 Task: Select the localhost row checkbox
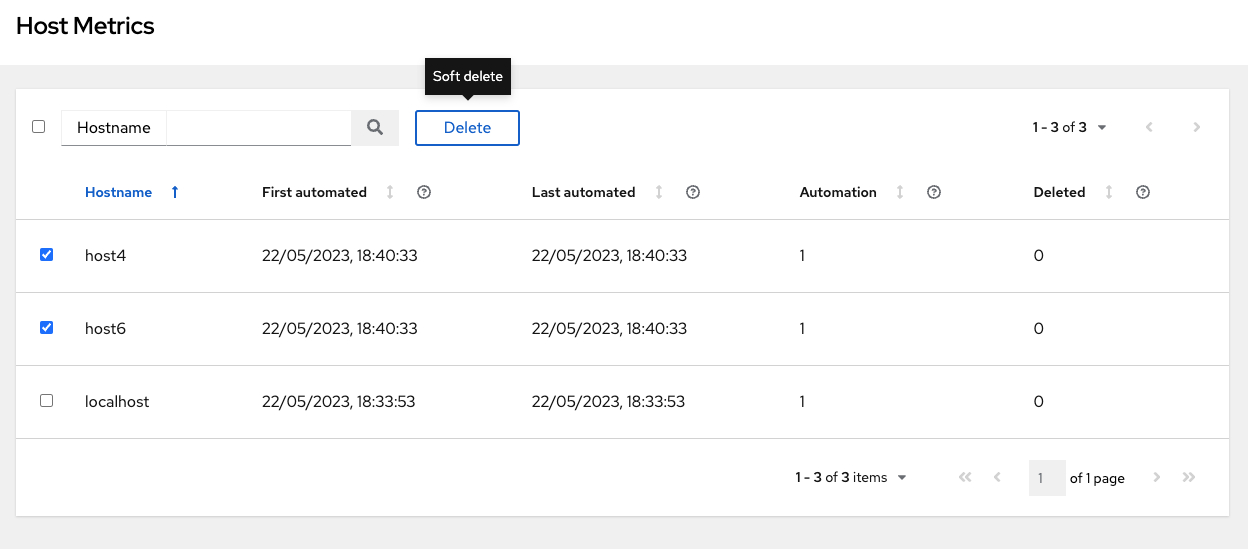pyautogui.click(x=46, y=401)
